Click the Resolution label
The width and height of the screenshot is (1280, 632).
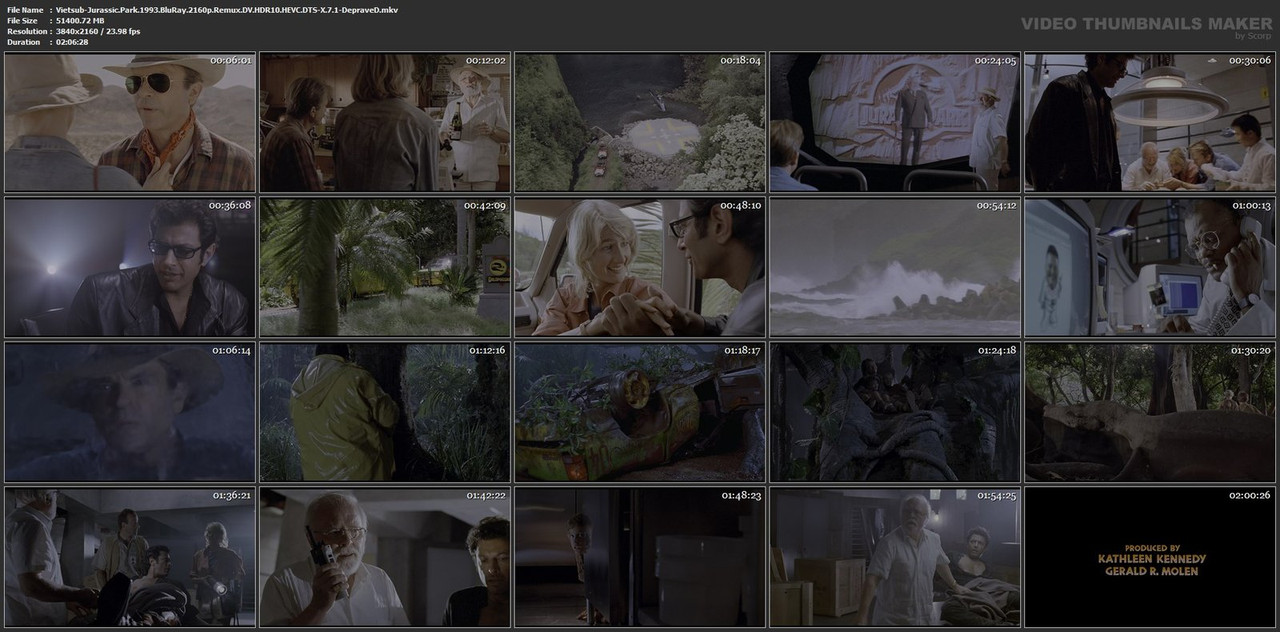click(25, 31)
